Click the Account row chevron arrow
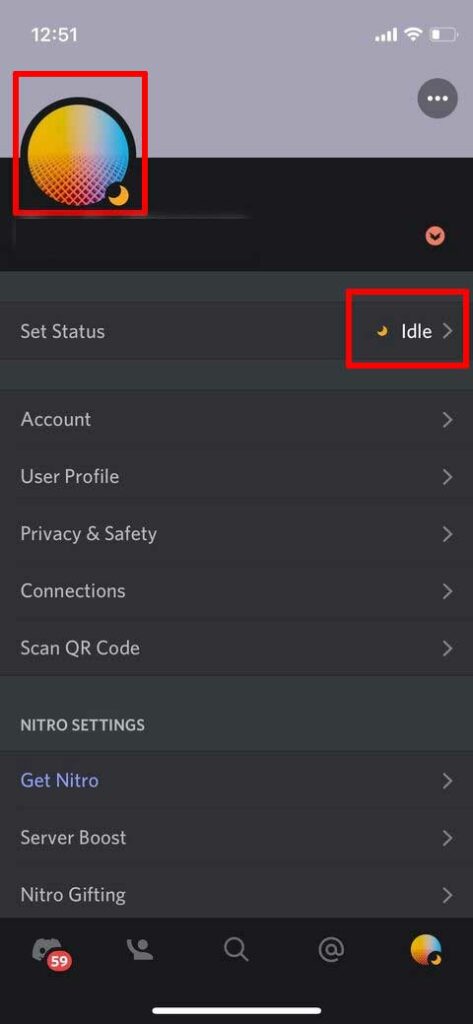 [448, 420]
